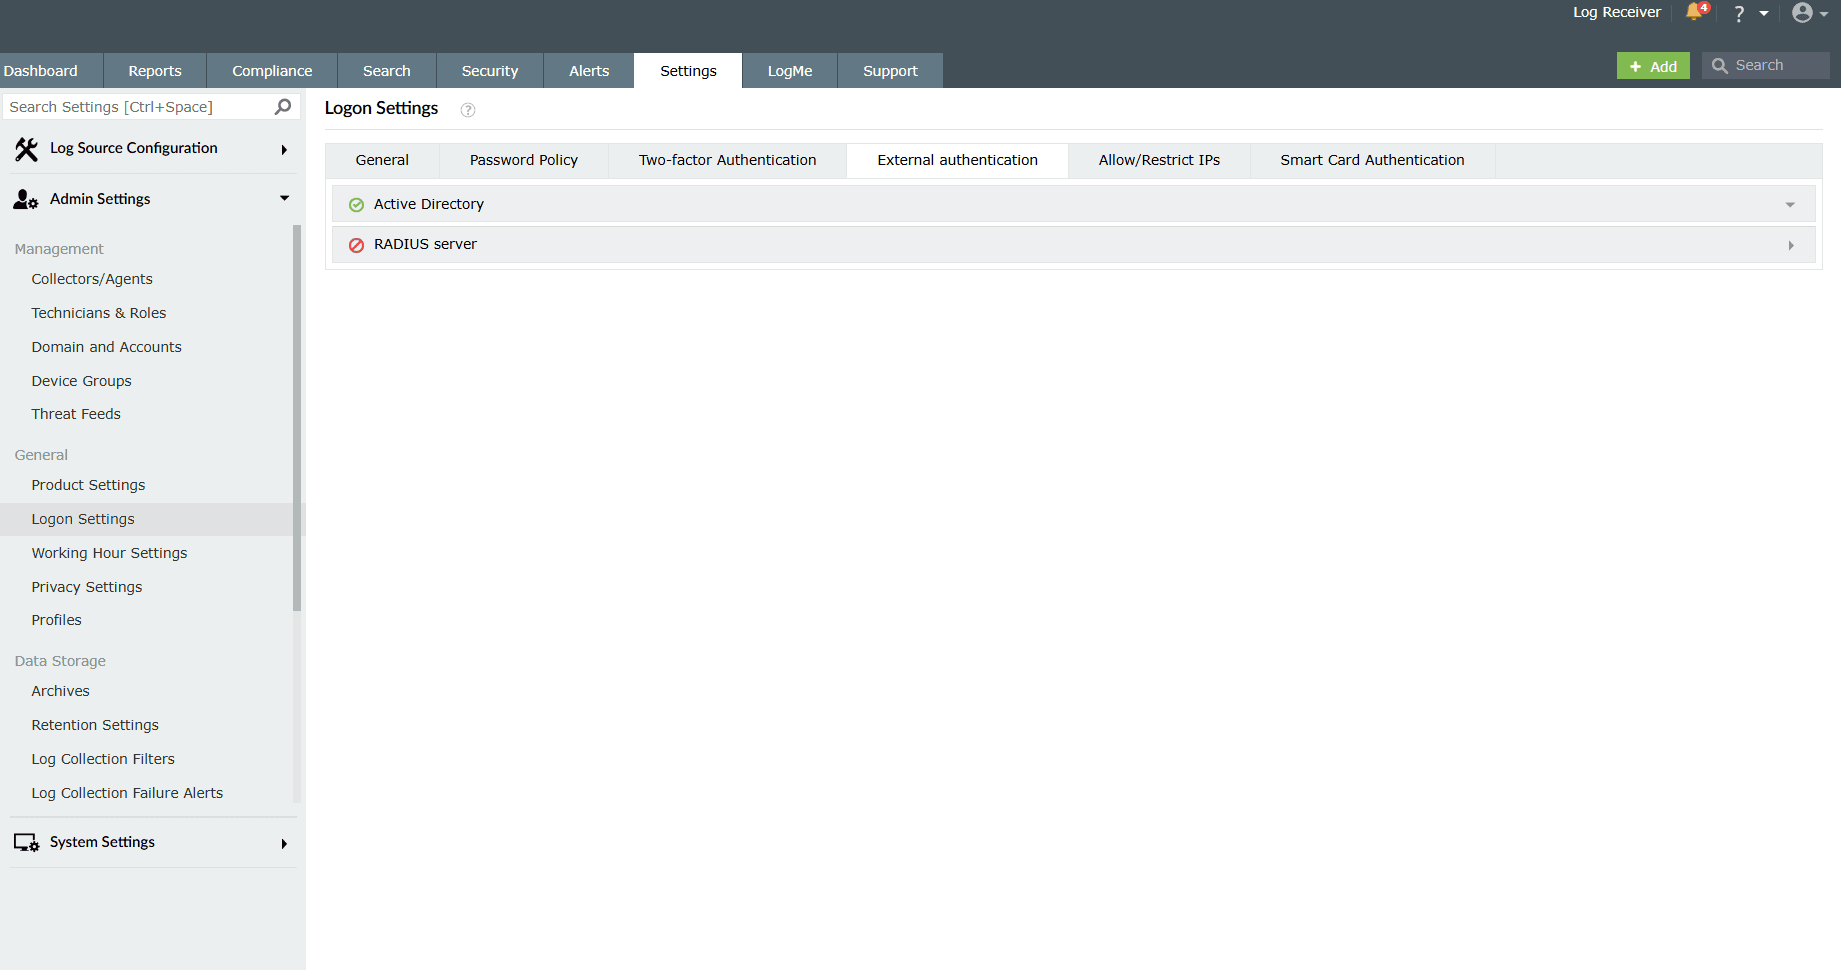Expand the Log Source Configuration section arrow
This screenshot has width=1841, height=970.
[284, 150]
